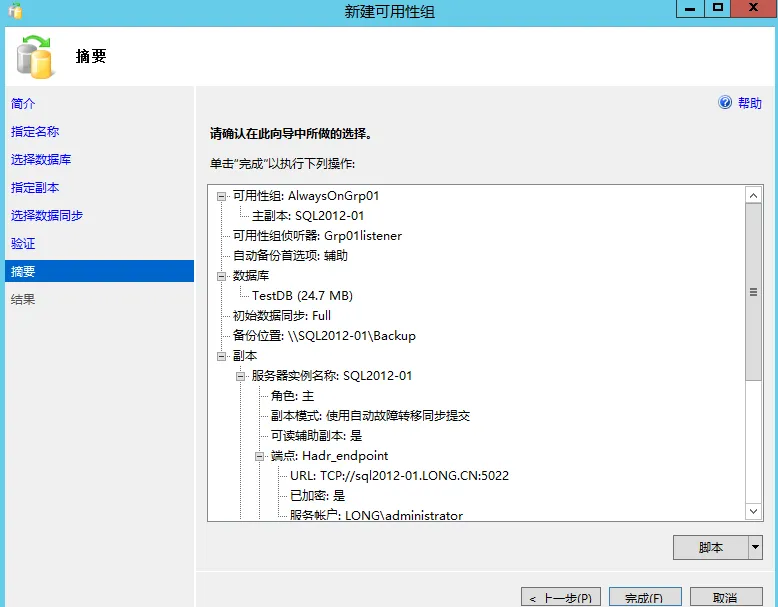Go to the 指定副本 step
778x607 pixels.
(x=35, y=188)
